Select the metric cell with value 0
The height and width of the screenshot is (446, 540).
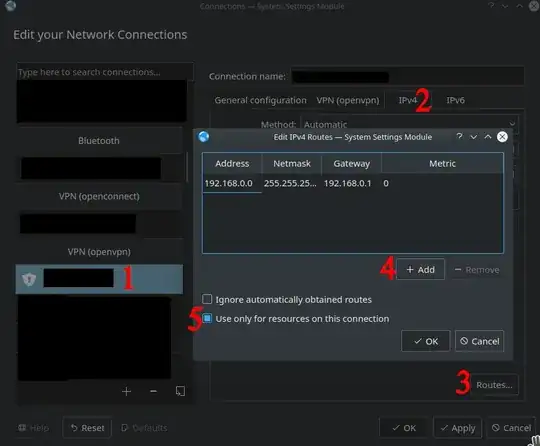click(x=442, y=183)
